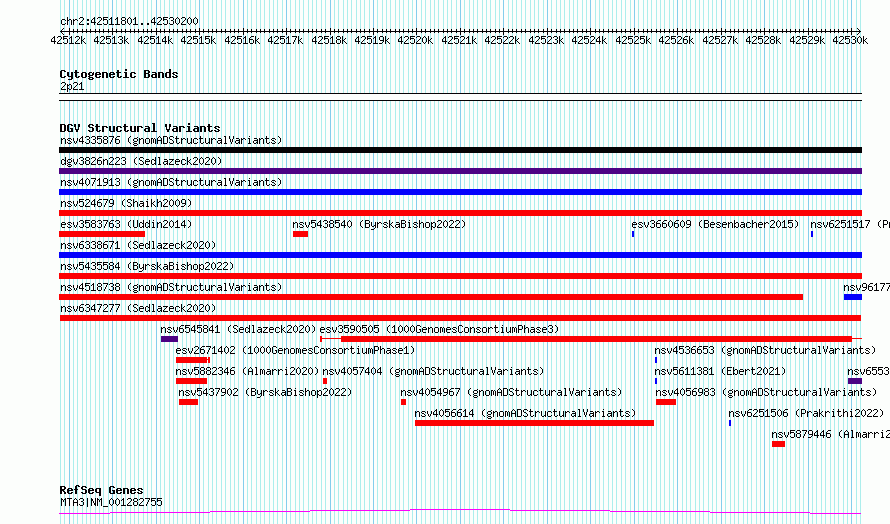Viewport: 890px width, 524px height.
Task: Open nsv4056614 (gnomADStructuralVariants) label
Action: tap(525, 413)
